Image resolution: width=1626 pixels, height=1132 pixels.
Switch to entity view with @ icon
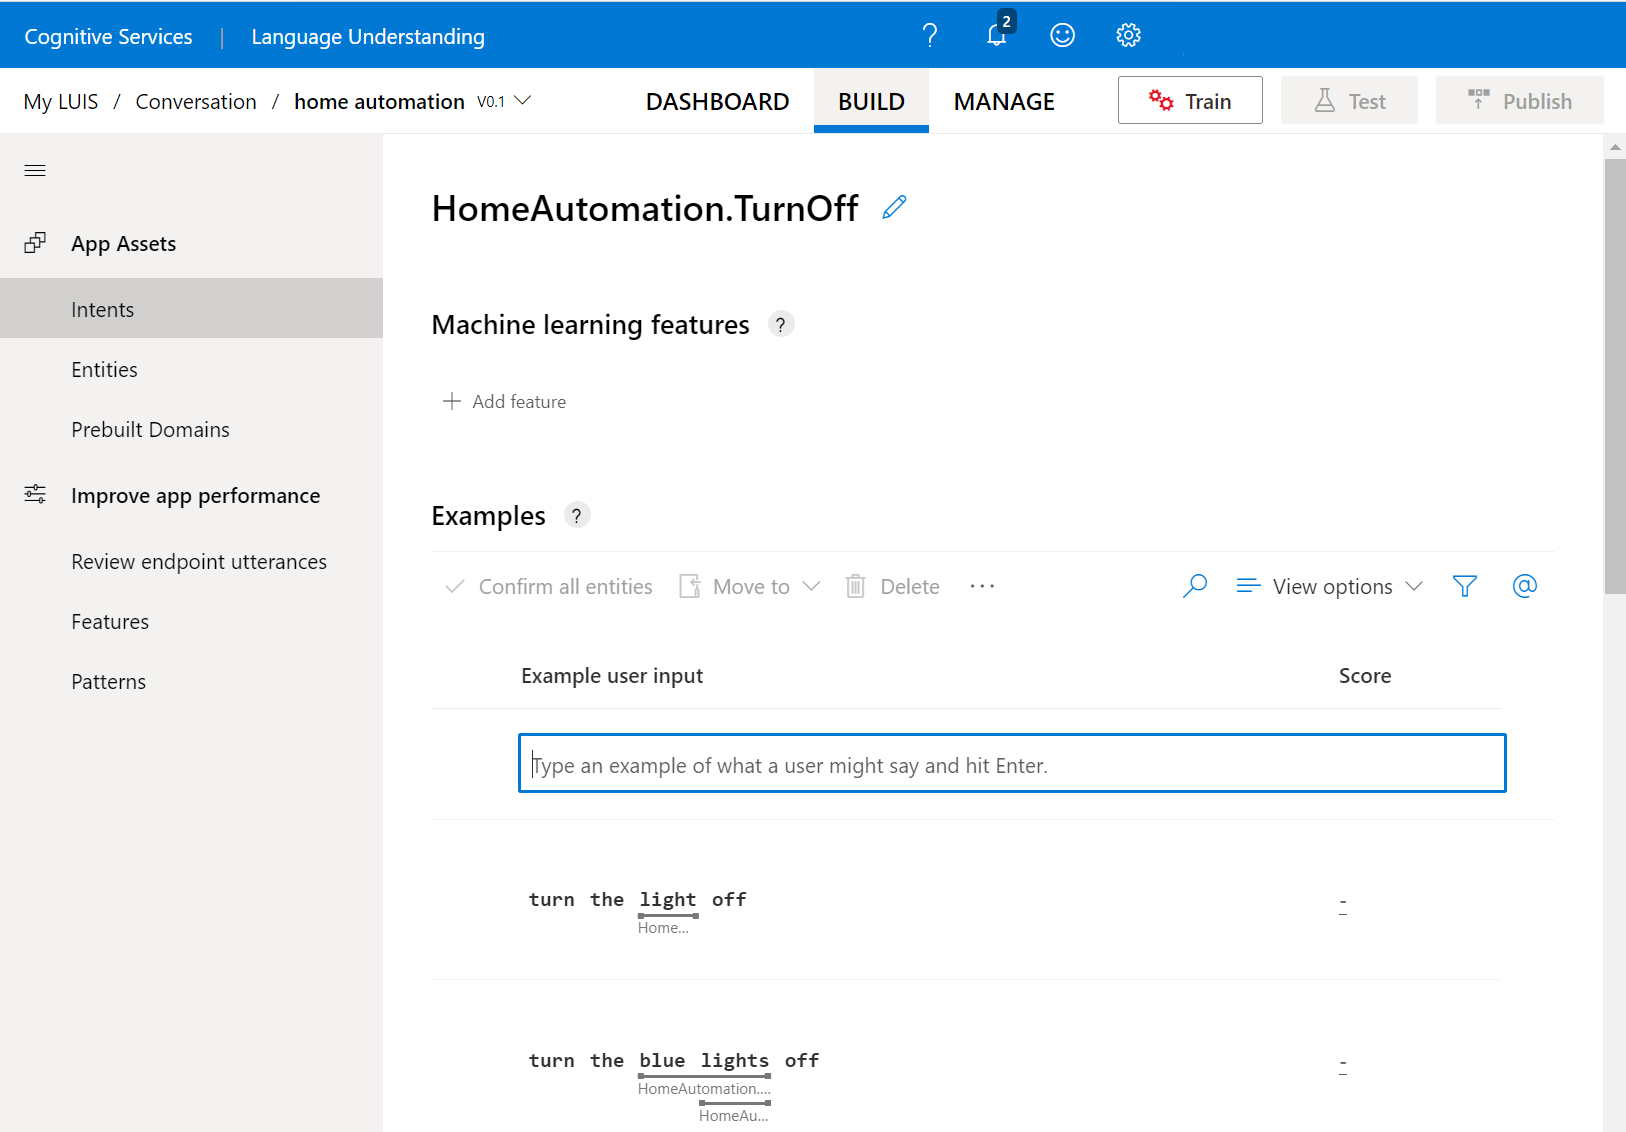coord(1524,586)
